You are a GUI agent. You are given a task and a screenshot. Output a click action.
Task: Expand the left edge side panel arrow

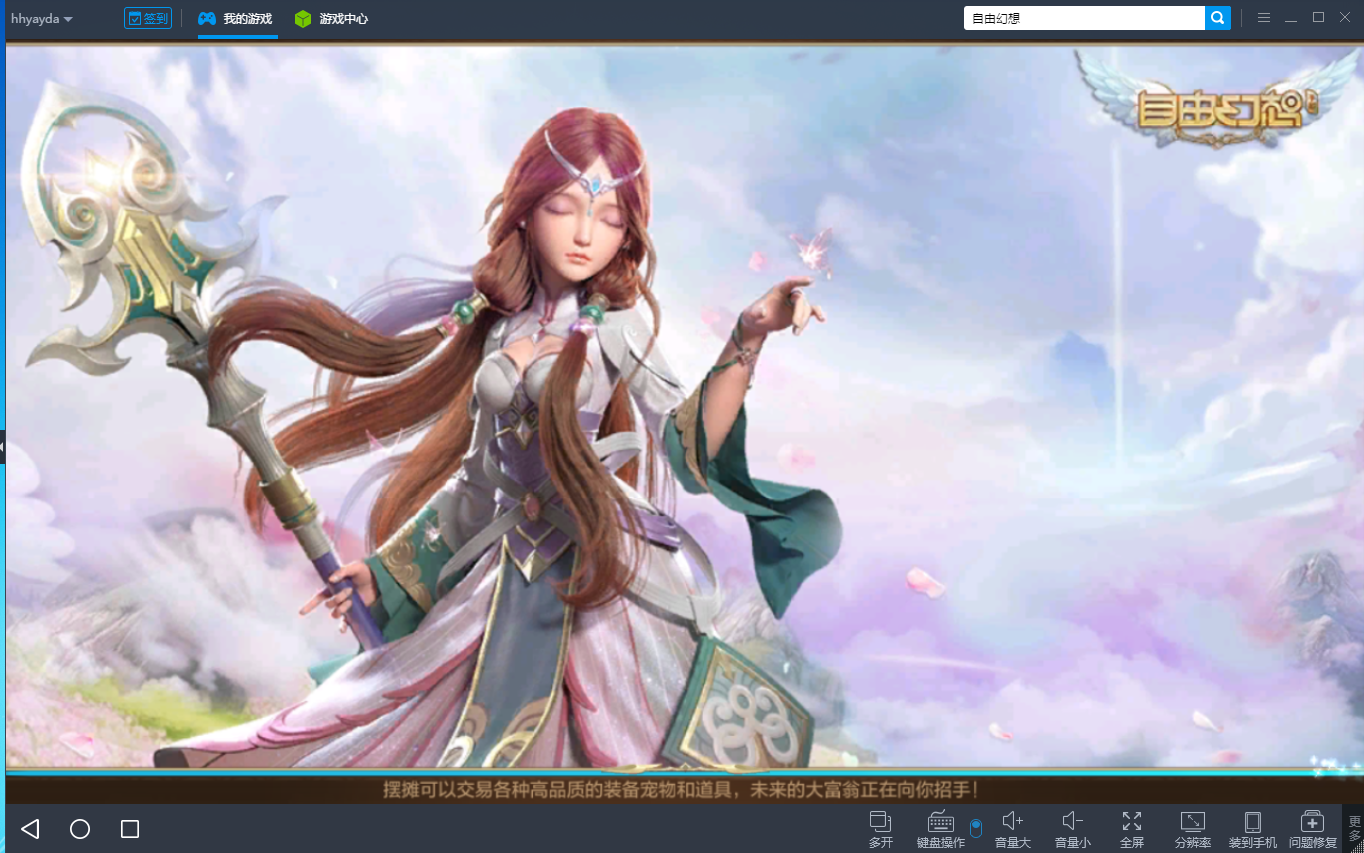click(x=3, y=447)
